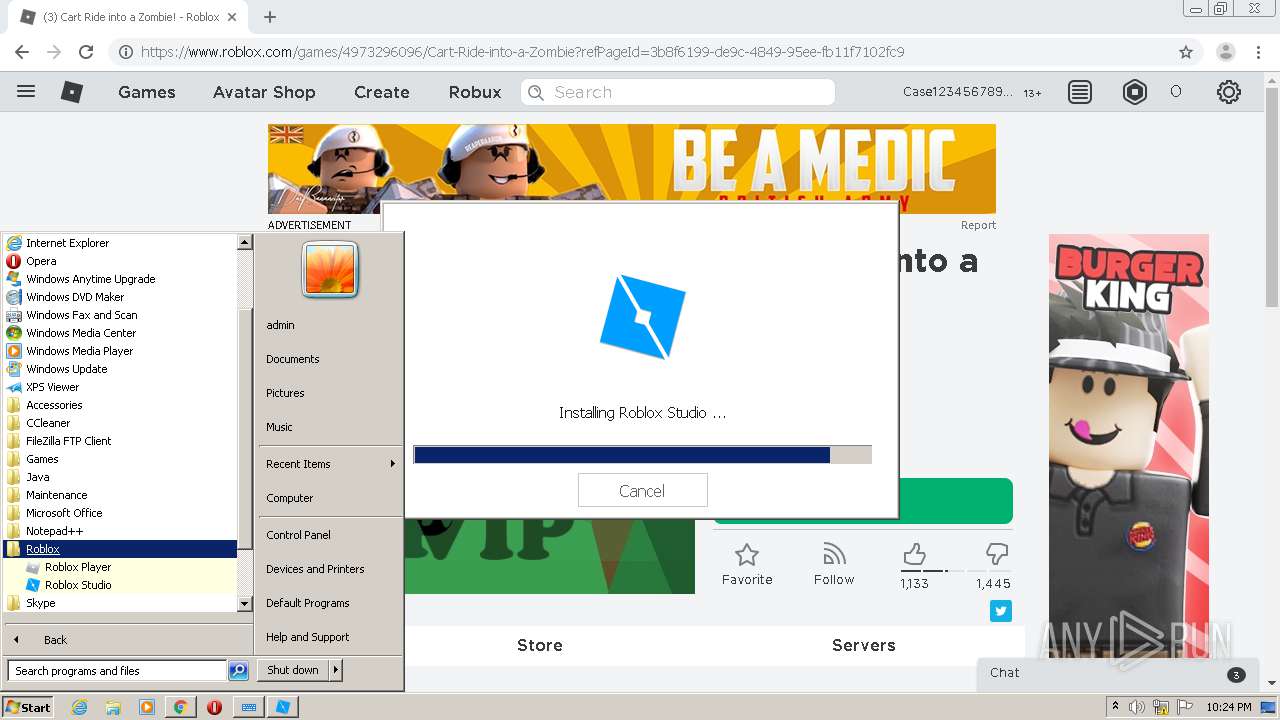The image size is (1280, 720).
Task: Launch Internet Explorer from Start menu list
Action: pyautogui.click(x=67, y=243)
